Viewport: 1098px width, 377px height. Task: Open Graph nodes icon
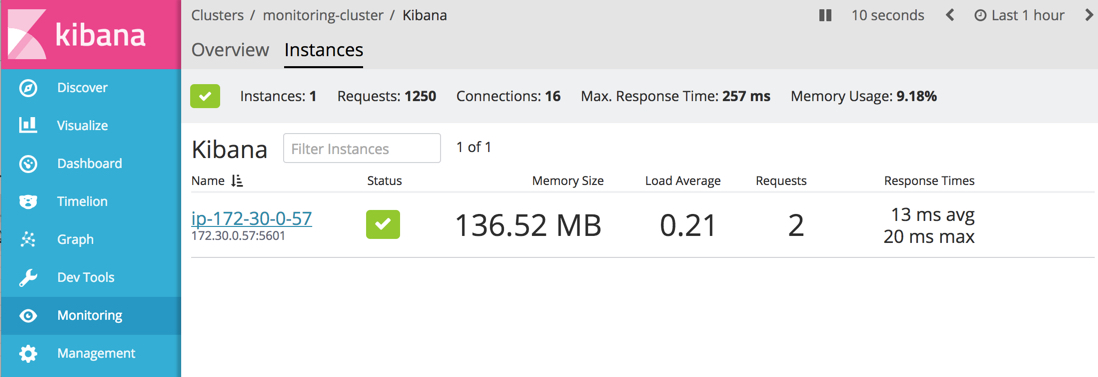pyautogui.click(x=28, y=240)
